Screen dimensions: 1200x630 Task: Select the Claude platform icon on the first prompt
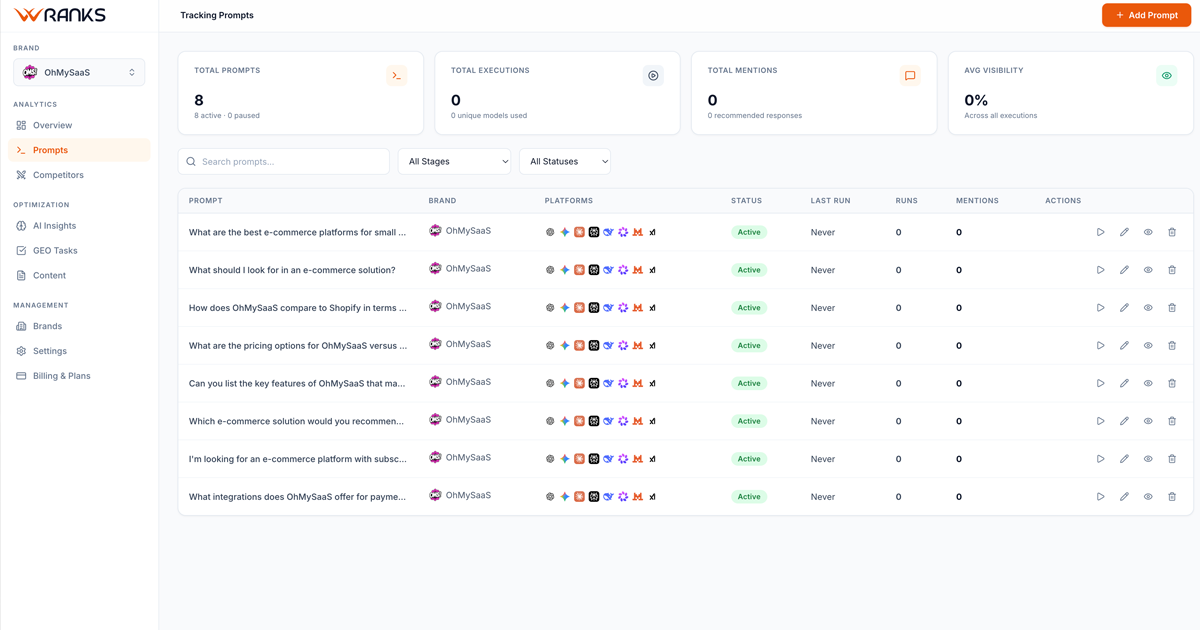pyautogui.click(x=578, y=231)
